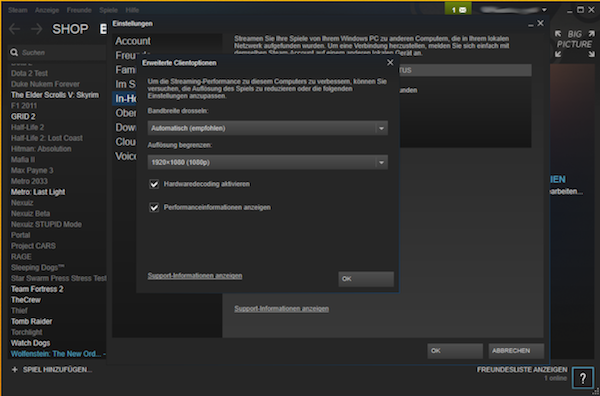
Task: Click the Suchen search field
Action: [x=57, y=52]
